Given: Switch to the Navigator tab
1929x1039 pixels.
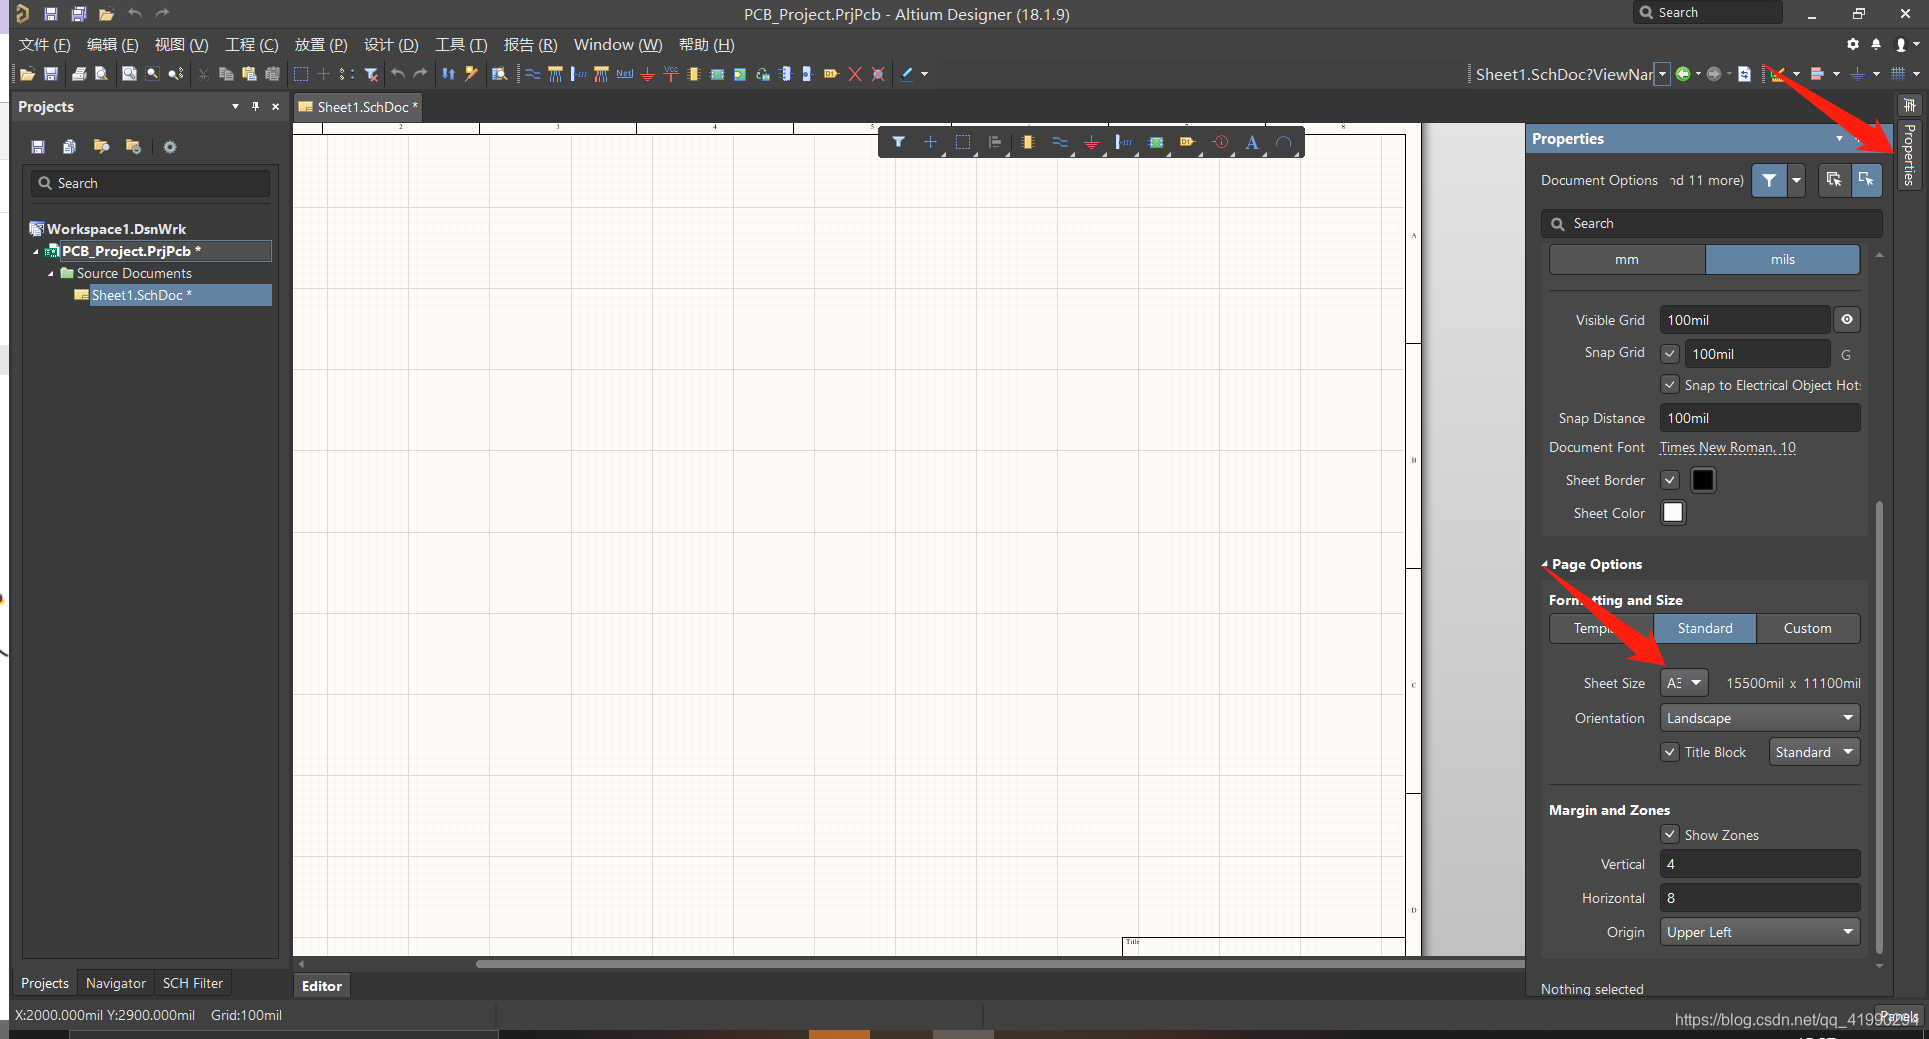Looking at the screenshot, I should pos(115,984).
